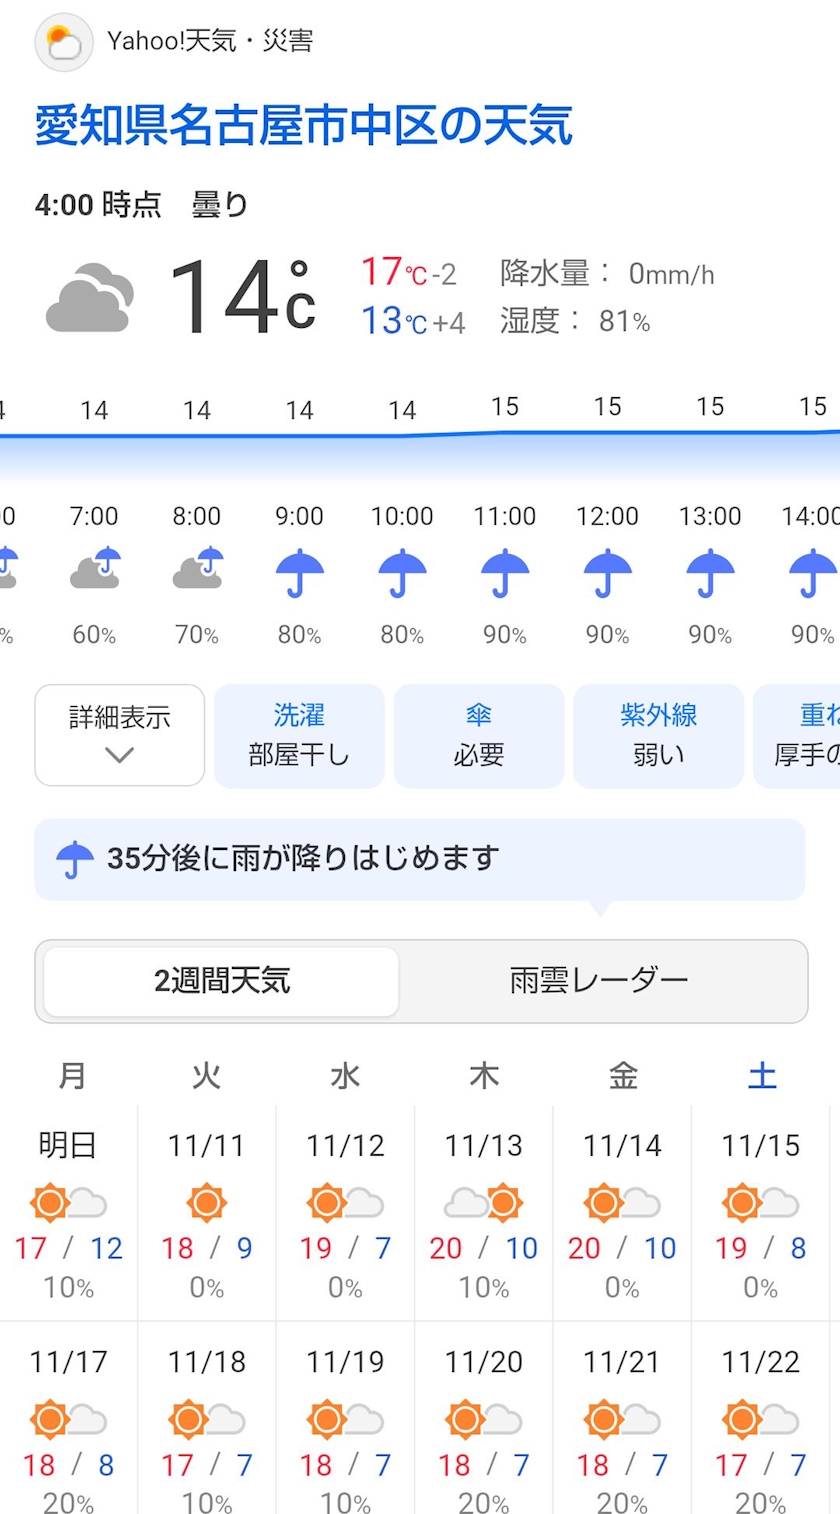Switch to the 2週間天気 tab
The image size is (840, 1514).
pyautogui.click(x=222, y=981)
